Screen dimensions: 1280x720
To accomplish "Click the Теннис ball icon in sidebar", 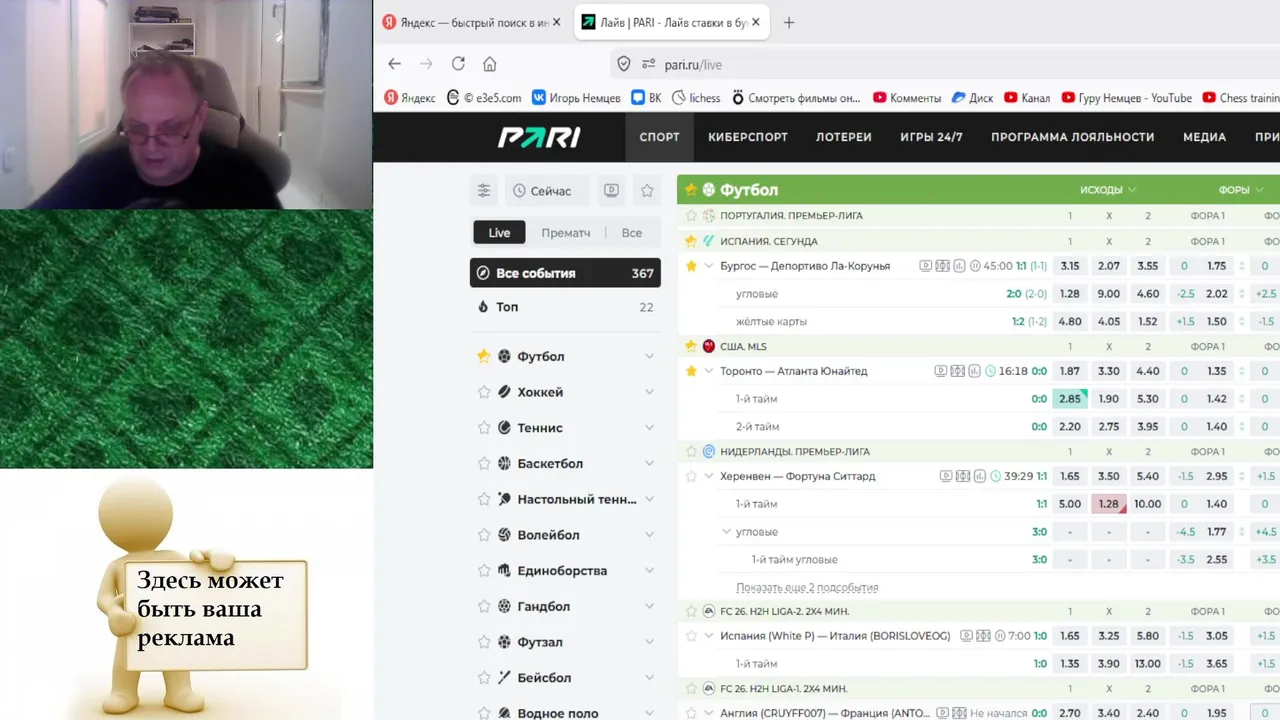I will [504, 427].
